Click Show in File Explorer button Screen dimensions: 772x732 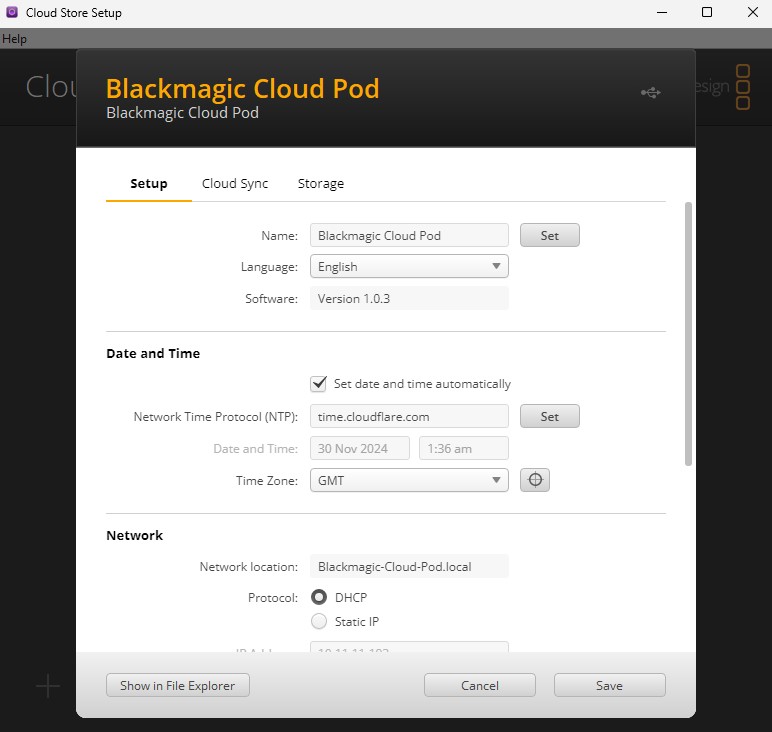(x=178, y=685)
